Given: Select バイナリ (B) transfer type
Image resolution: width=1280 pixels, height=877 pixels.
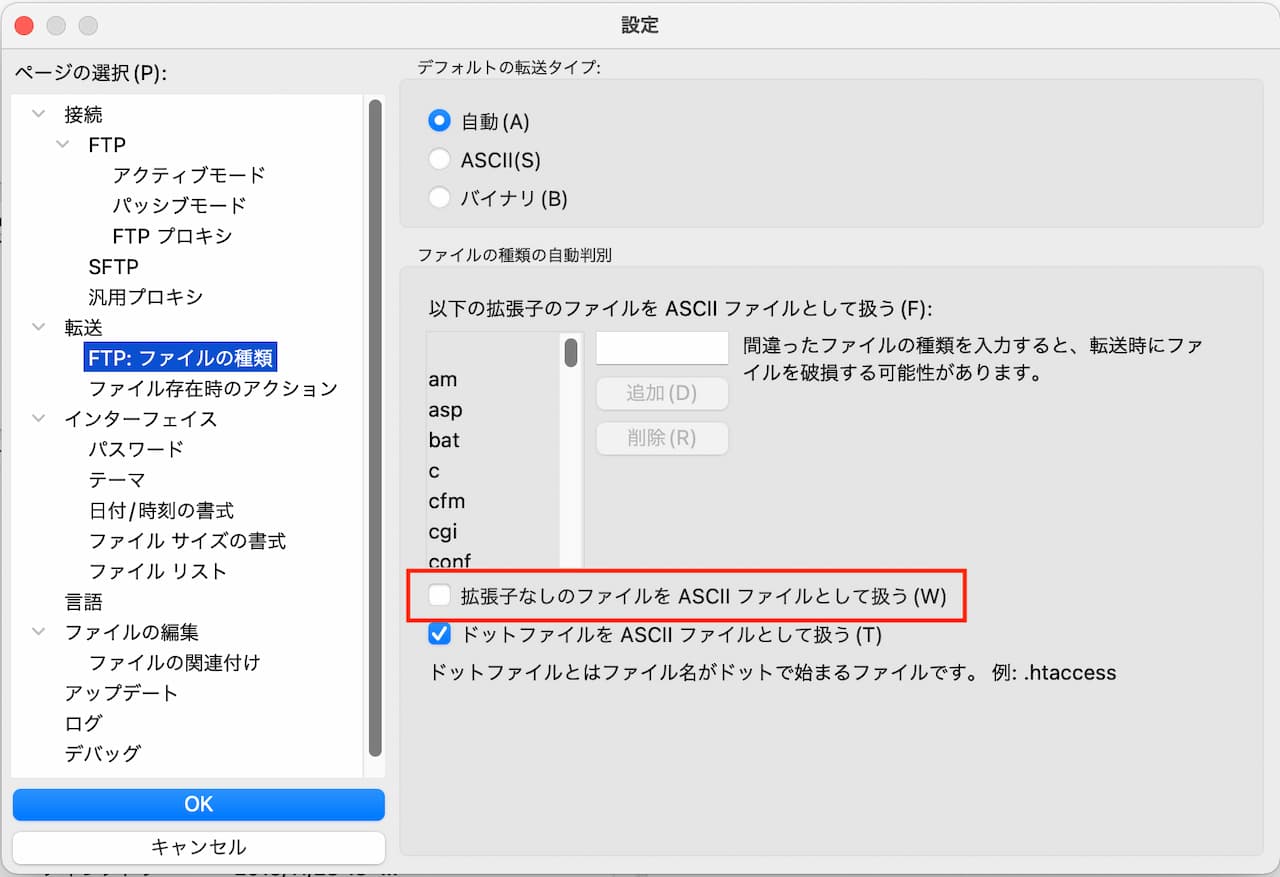Looking at the screenshot, I should (x=439, y=197).
